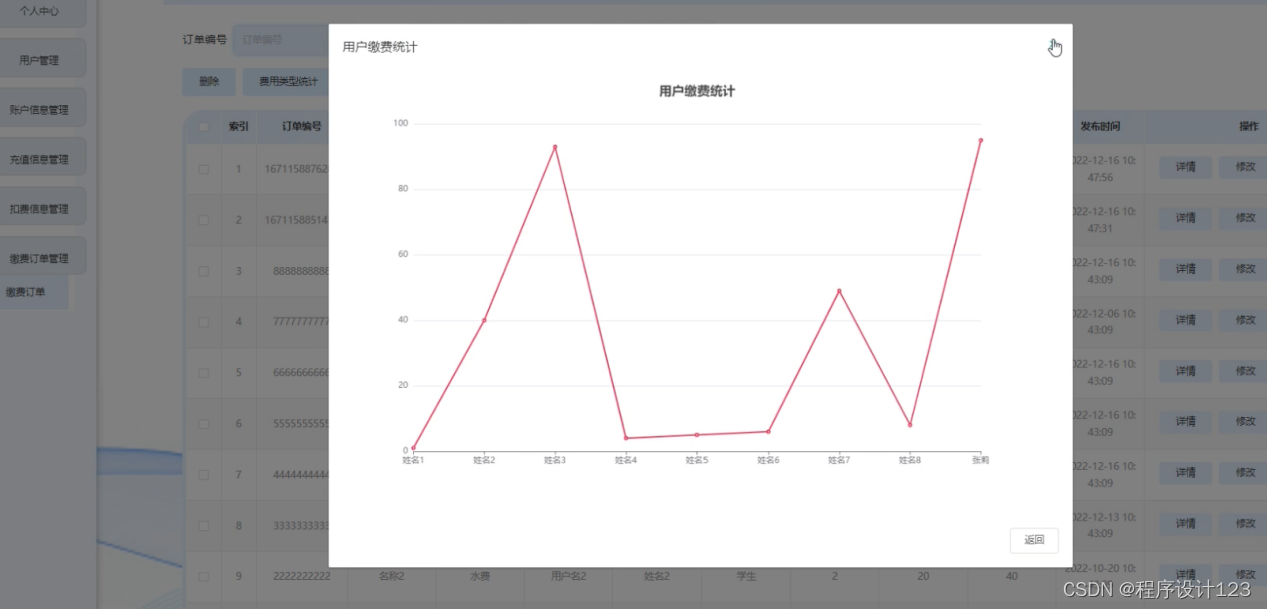The width and height of the screenshot is (1267, 609).
Task: Click the 用户缴费统计 dialog header title
Action: click(380, 47)
